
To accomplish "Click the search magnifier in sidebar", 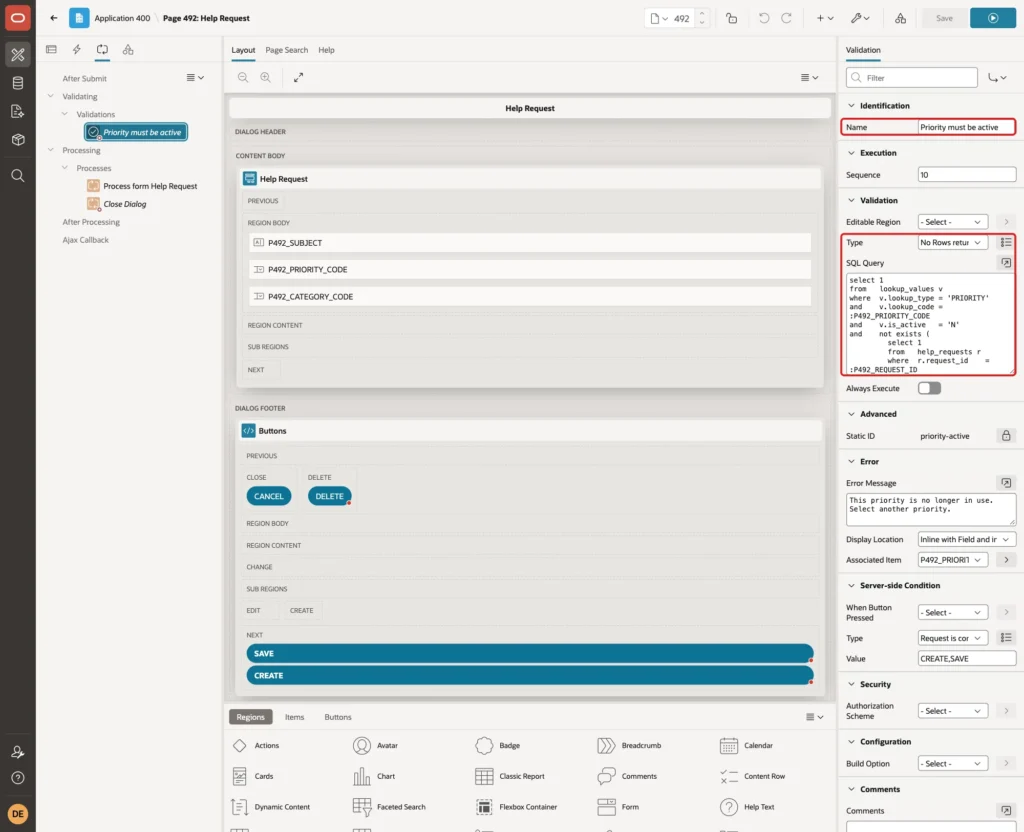I will (18, 176).
